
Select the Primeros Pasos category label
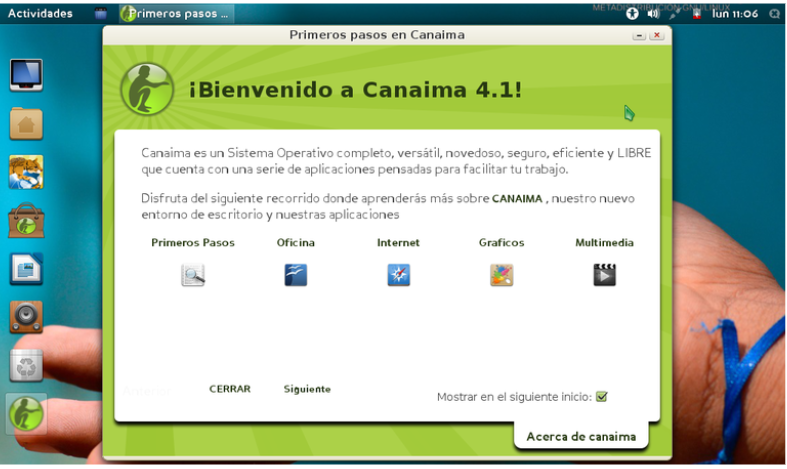193,243
